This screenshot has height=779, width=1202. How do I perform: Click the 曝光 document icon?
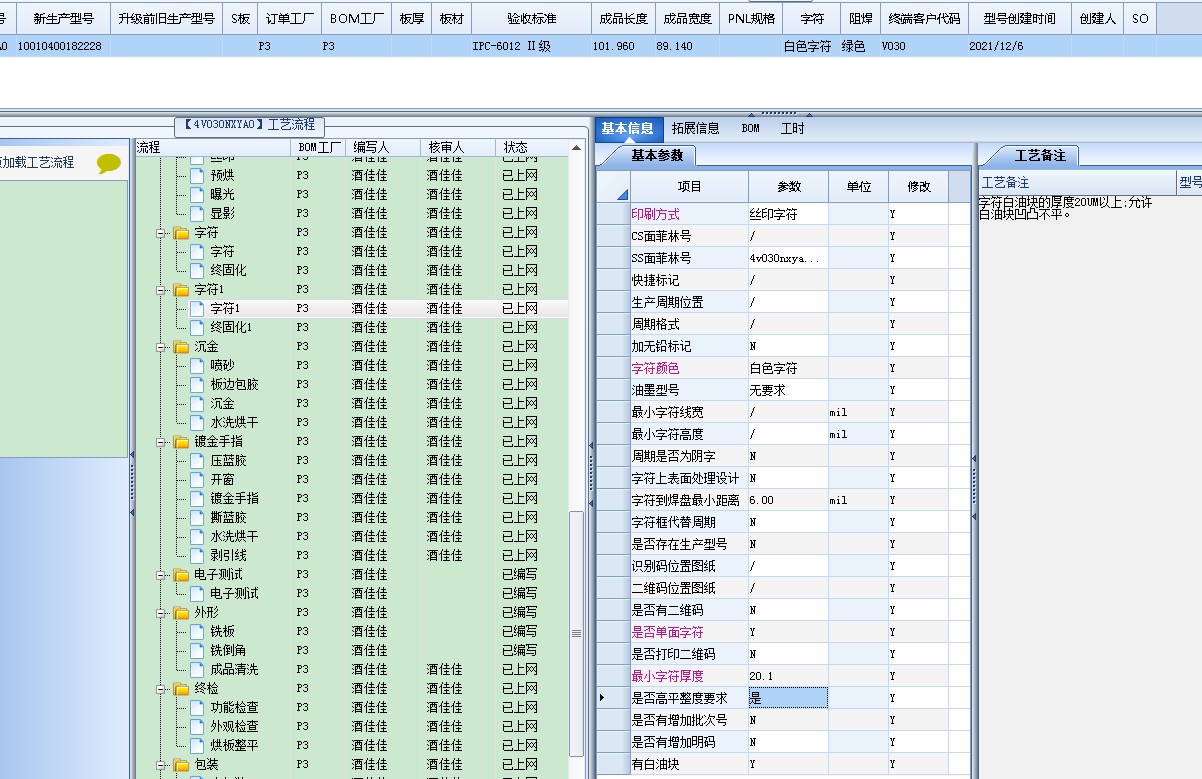[x=197, y=194]
